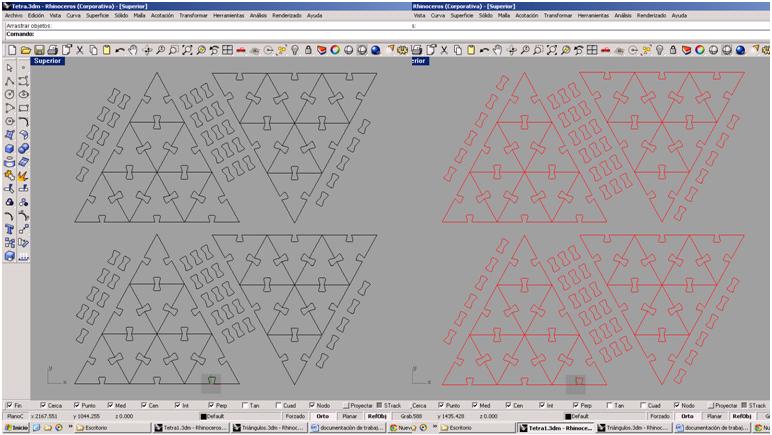This screenshot has height=435, width=772.
Task: Click the Paste clipboard icon in Tetra.3dm toolbar
Action: click(x=106, y=50)
